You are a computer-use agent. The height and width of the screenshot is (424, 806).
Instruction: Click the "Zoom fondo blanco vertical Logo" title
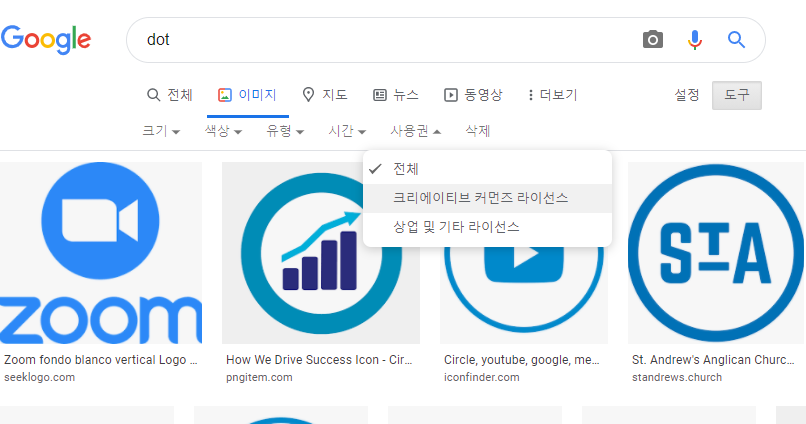101,360
